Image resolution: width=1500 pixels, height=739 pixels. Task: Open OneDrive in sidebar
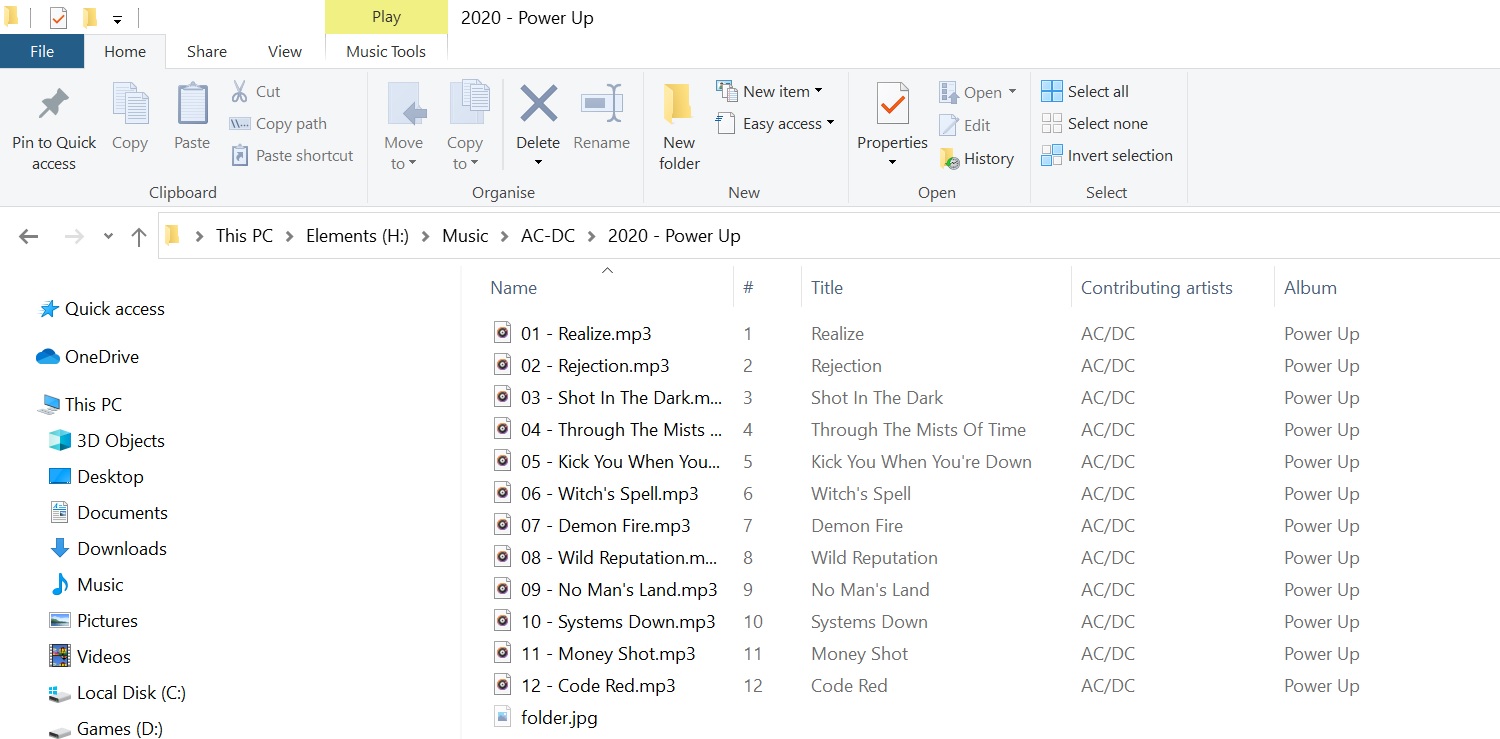pyautogui.click(x=87, y=357)
